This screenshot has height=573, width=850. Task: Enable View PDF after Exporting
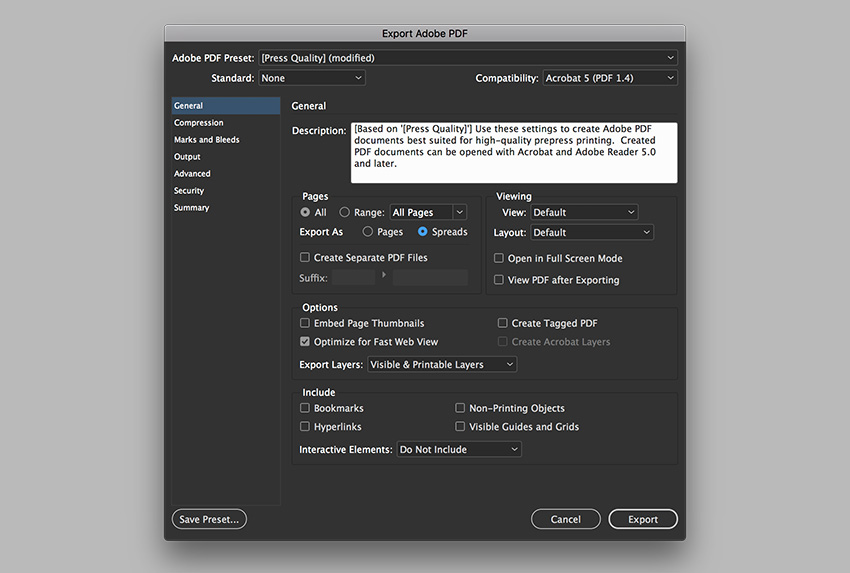[x=499, y=280]
